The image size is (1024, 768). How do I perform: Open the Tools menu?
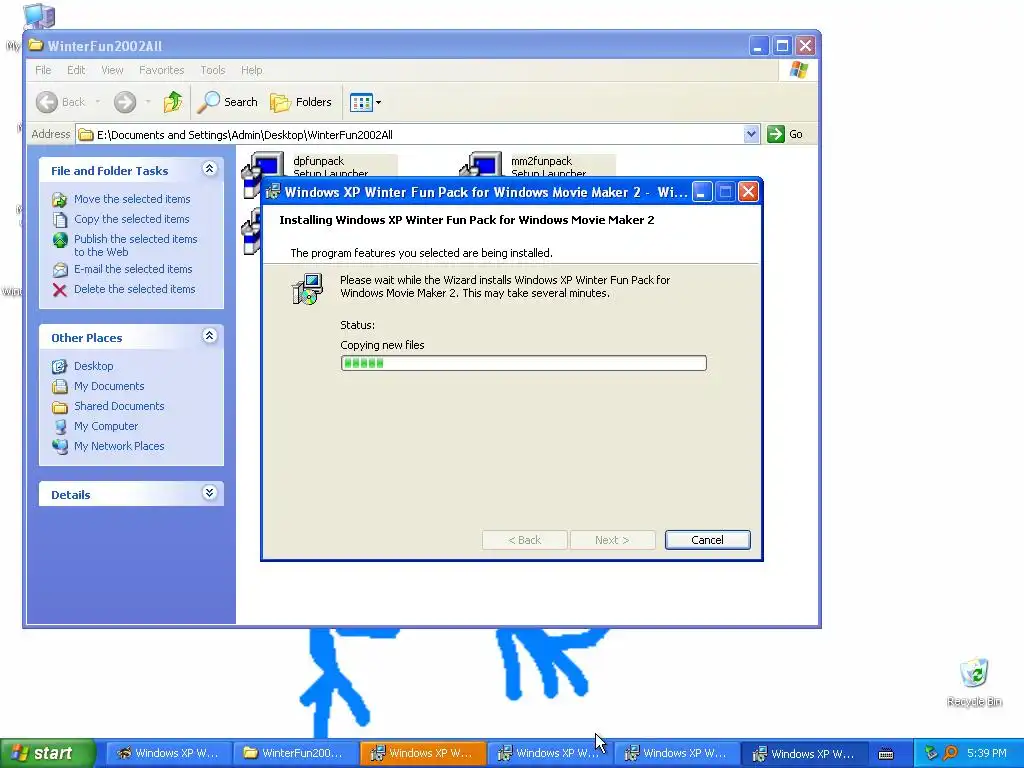pyautogui.click(x=213, y=70)
